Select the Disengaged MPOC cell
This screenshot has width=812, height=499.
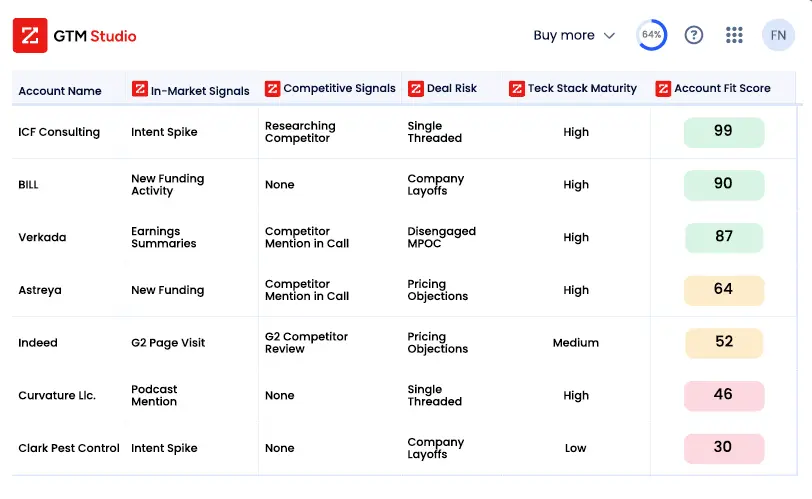[442, 238]
